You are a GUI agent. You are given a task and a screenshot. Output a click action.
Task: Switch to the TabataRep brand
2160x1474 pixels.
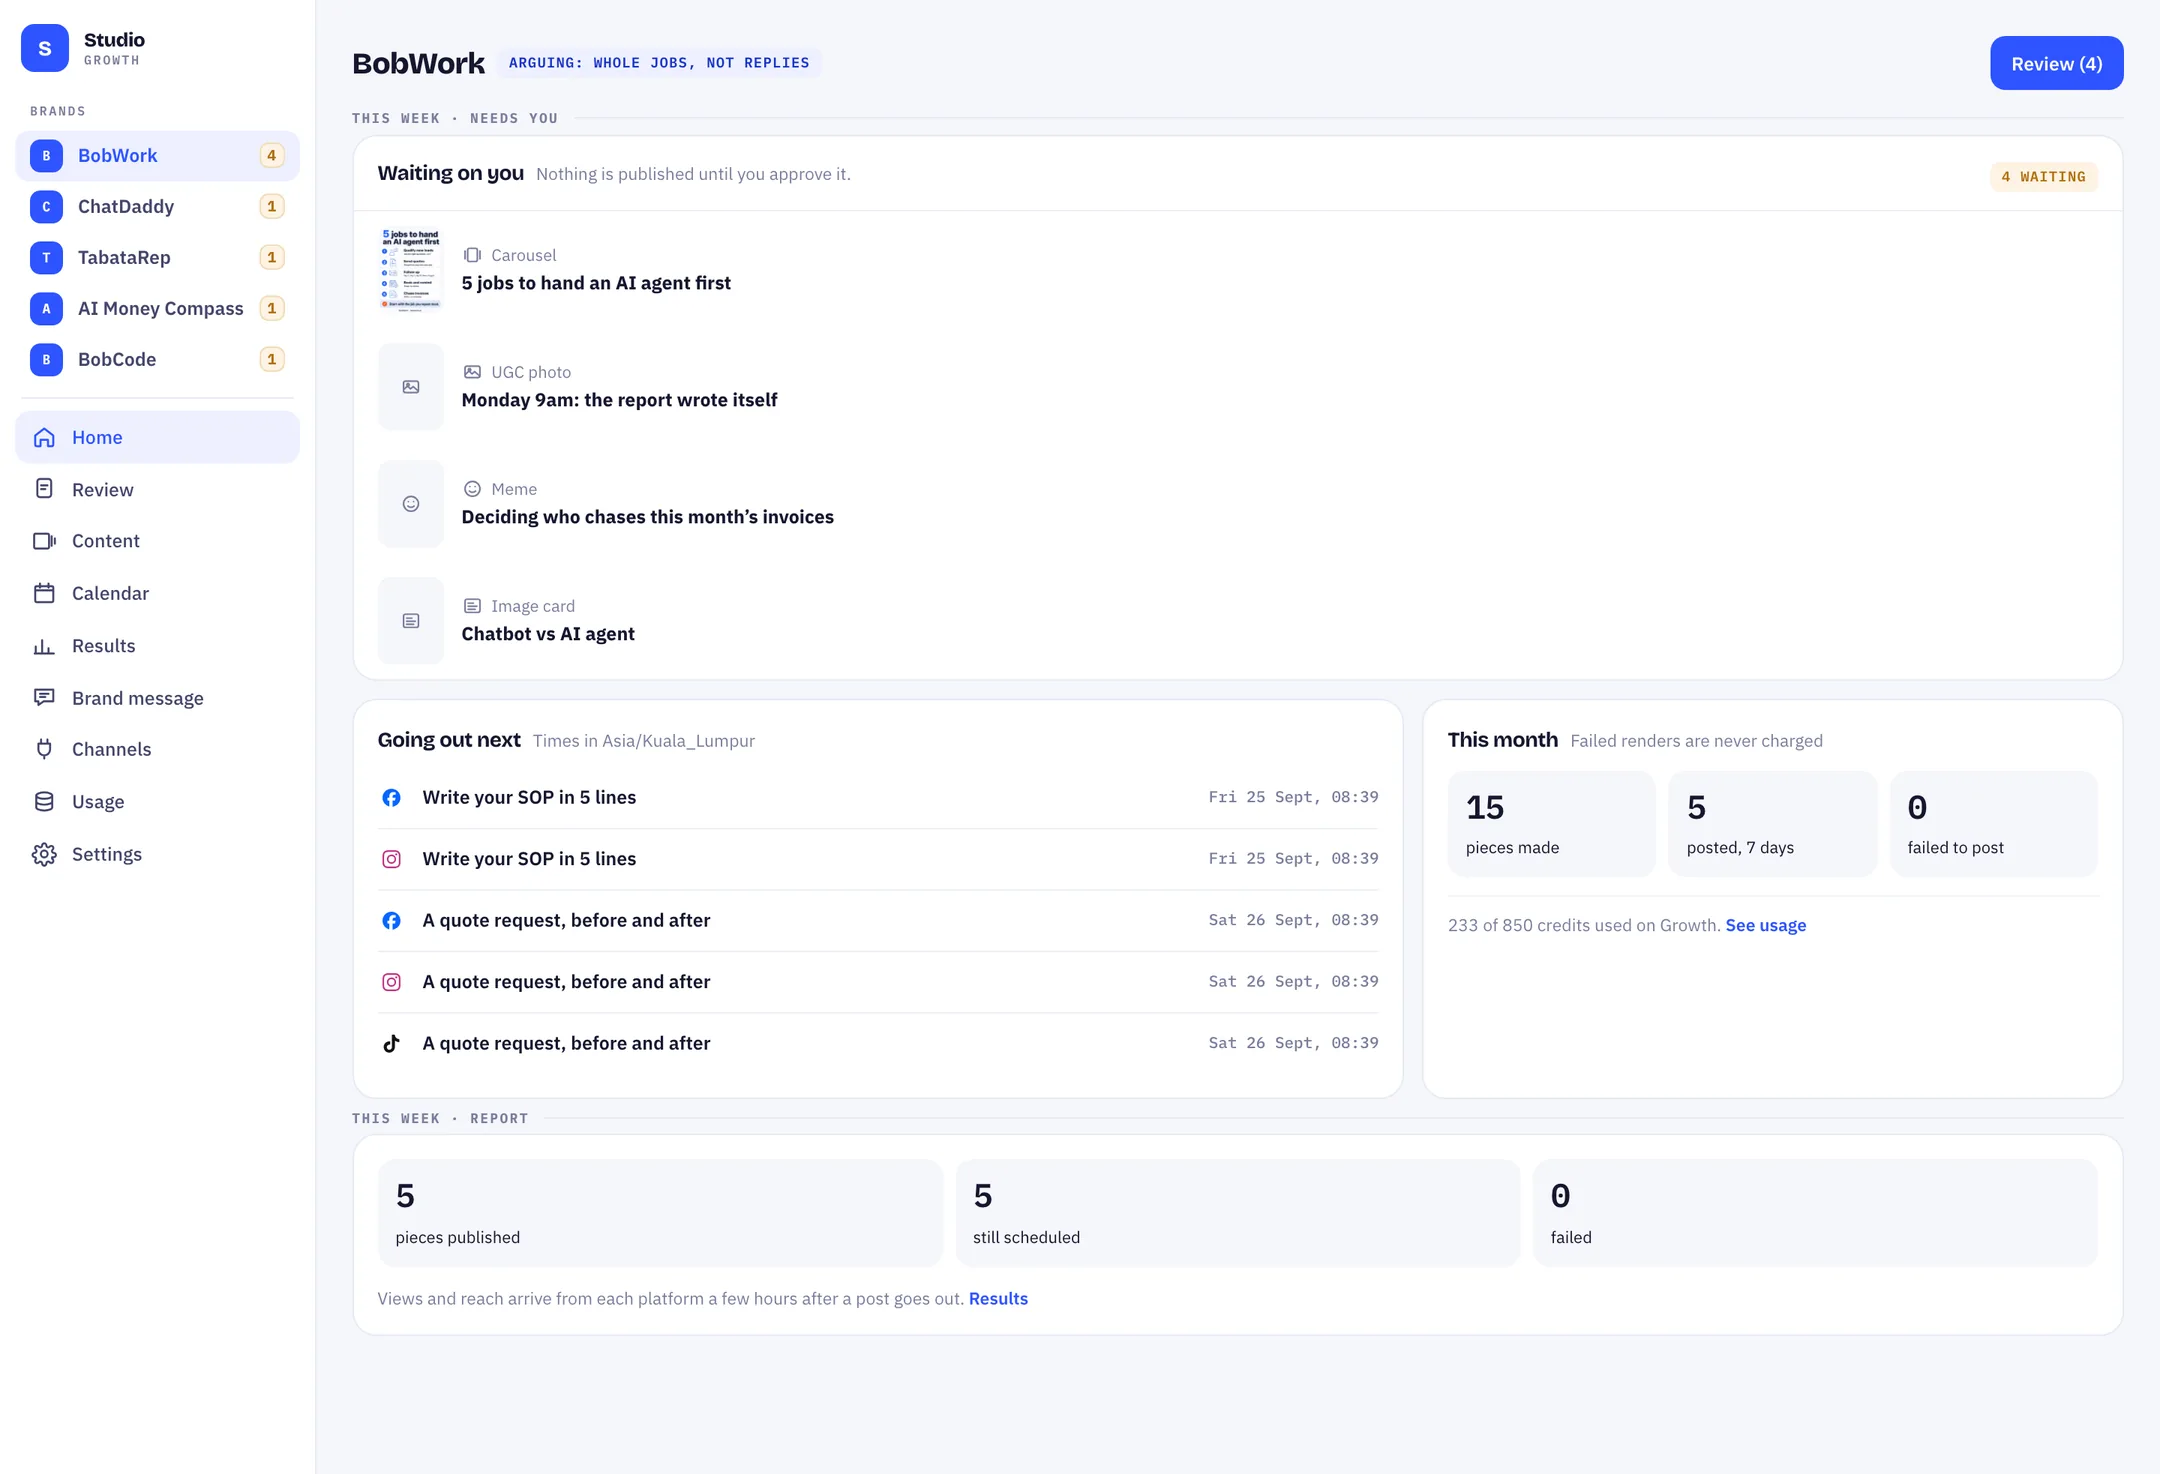pyautogui.click(x=158, y=258)
